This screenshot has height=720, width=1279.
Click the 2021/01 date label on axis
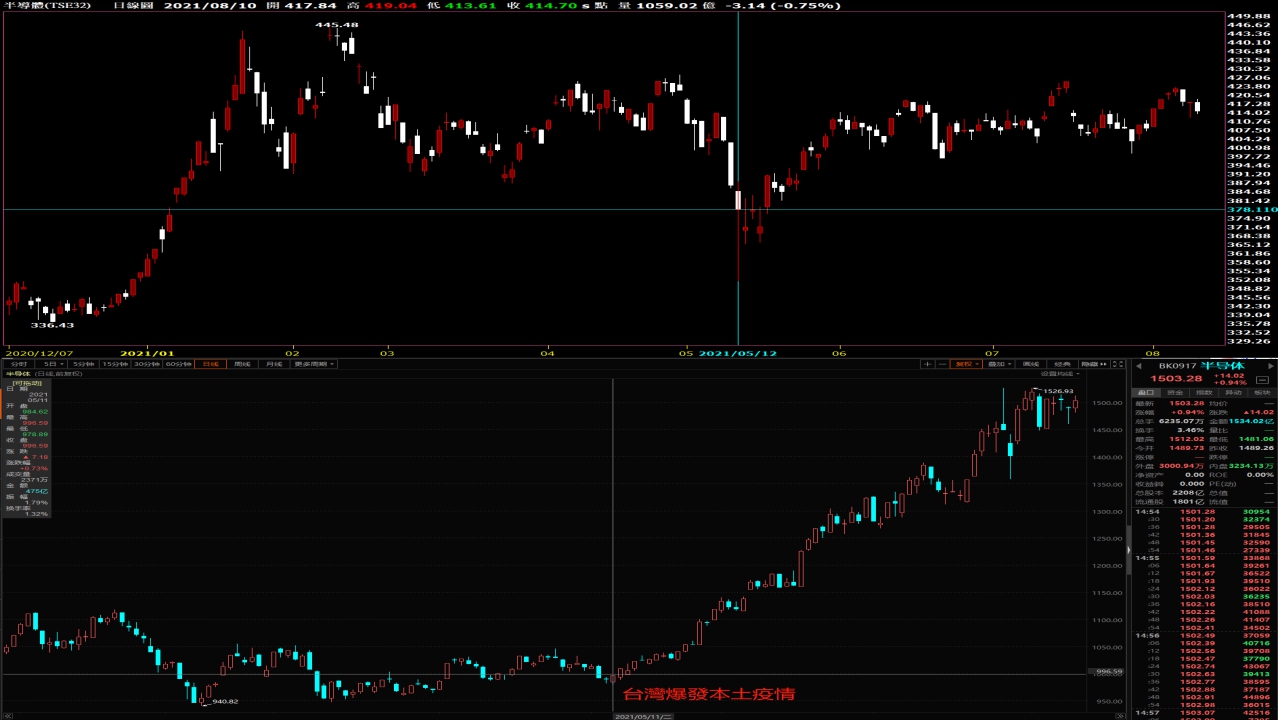147,353
